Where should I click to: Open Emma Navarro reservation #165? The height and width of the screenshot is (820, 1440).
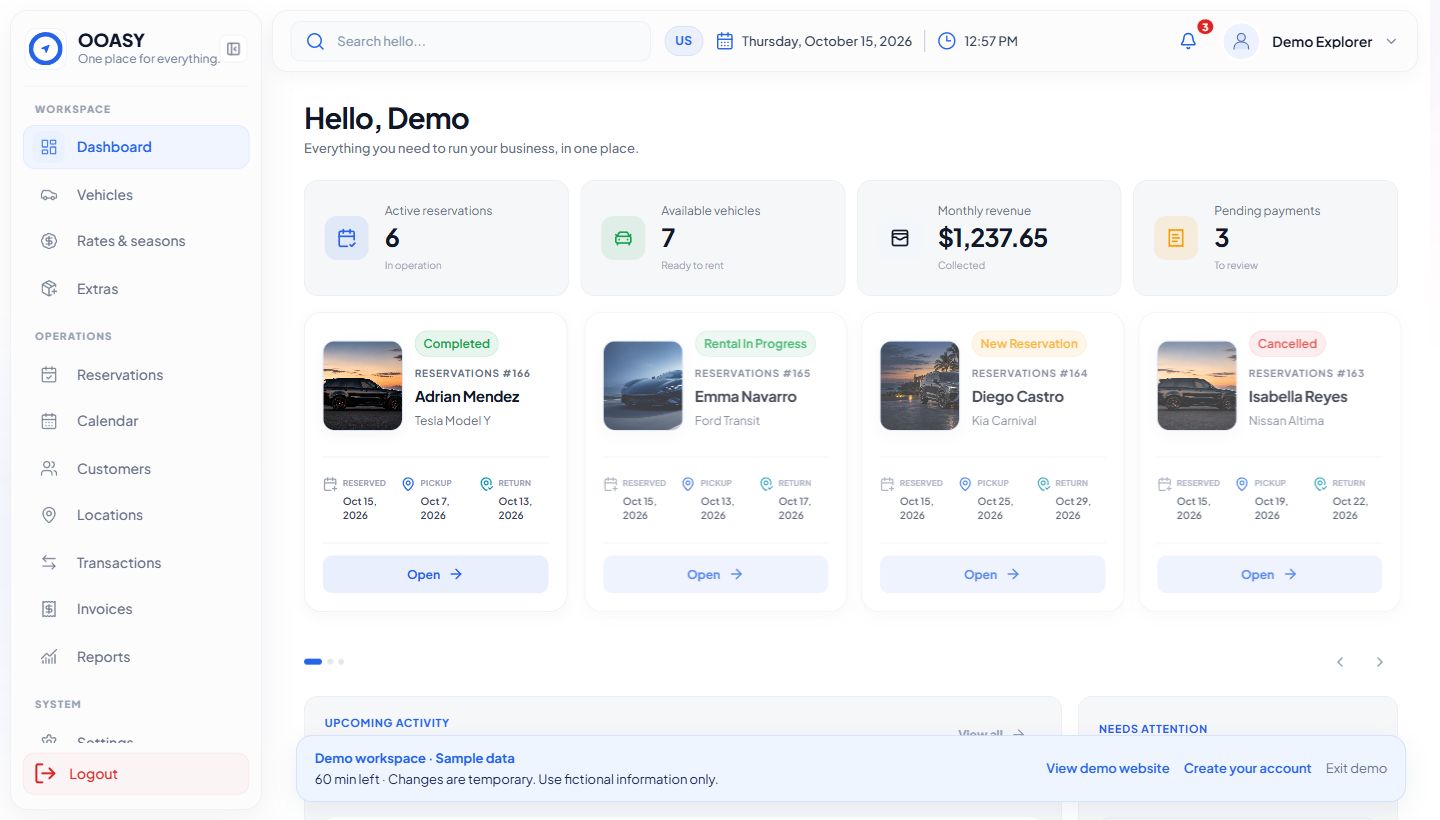(715, 574)
